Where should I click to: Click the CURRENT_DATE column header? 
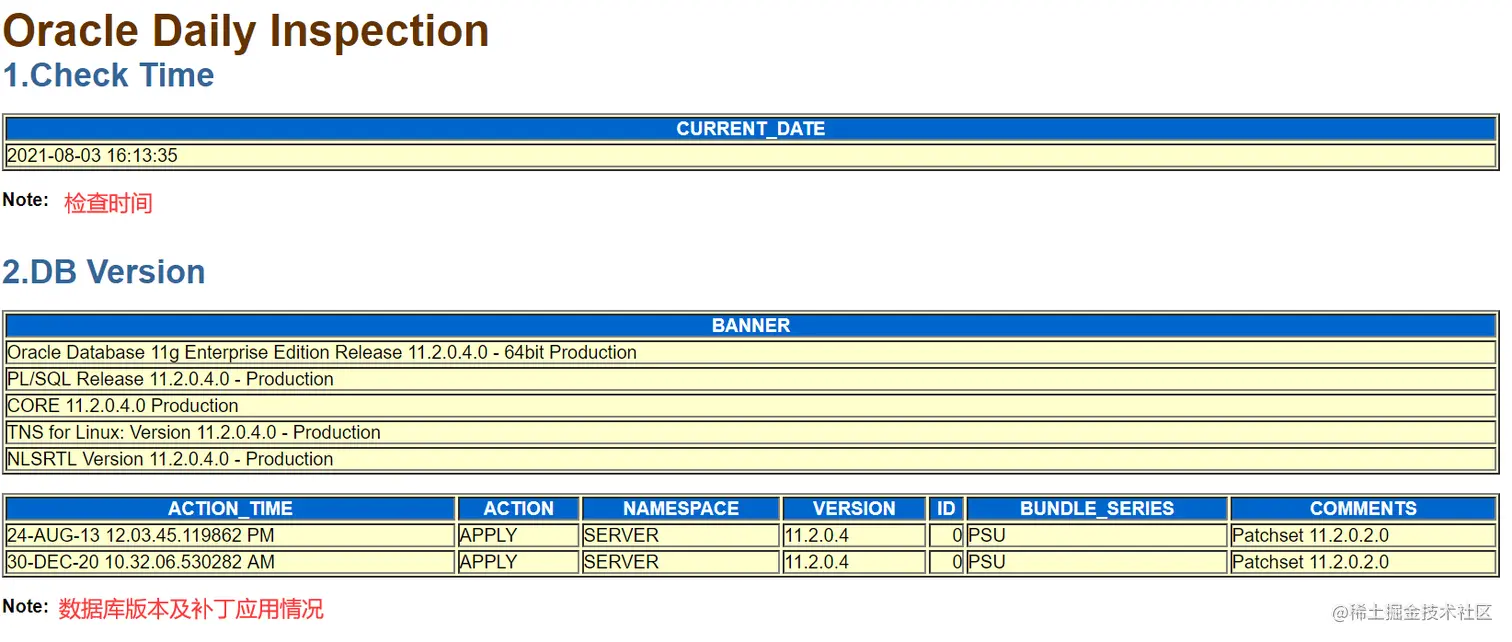pos(750,129)
